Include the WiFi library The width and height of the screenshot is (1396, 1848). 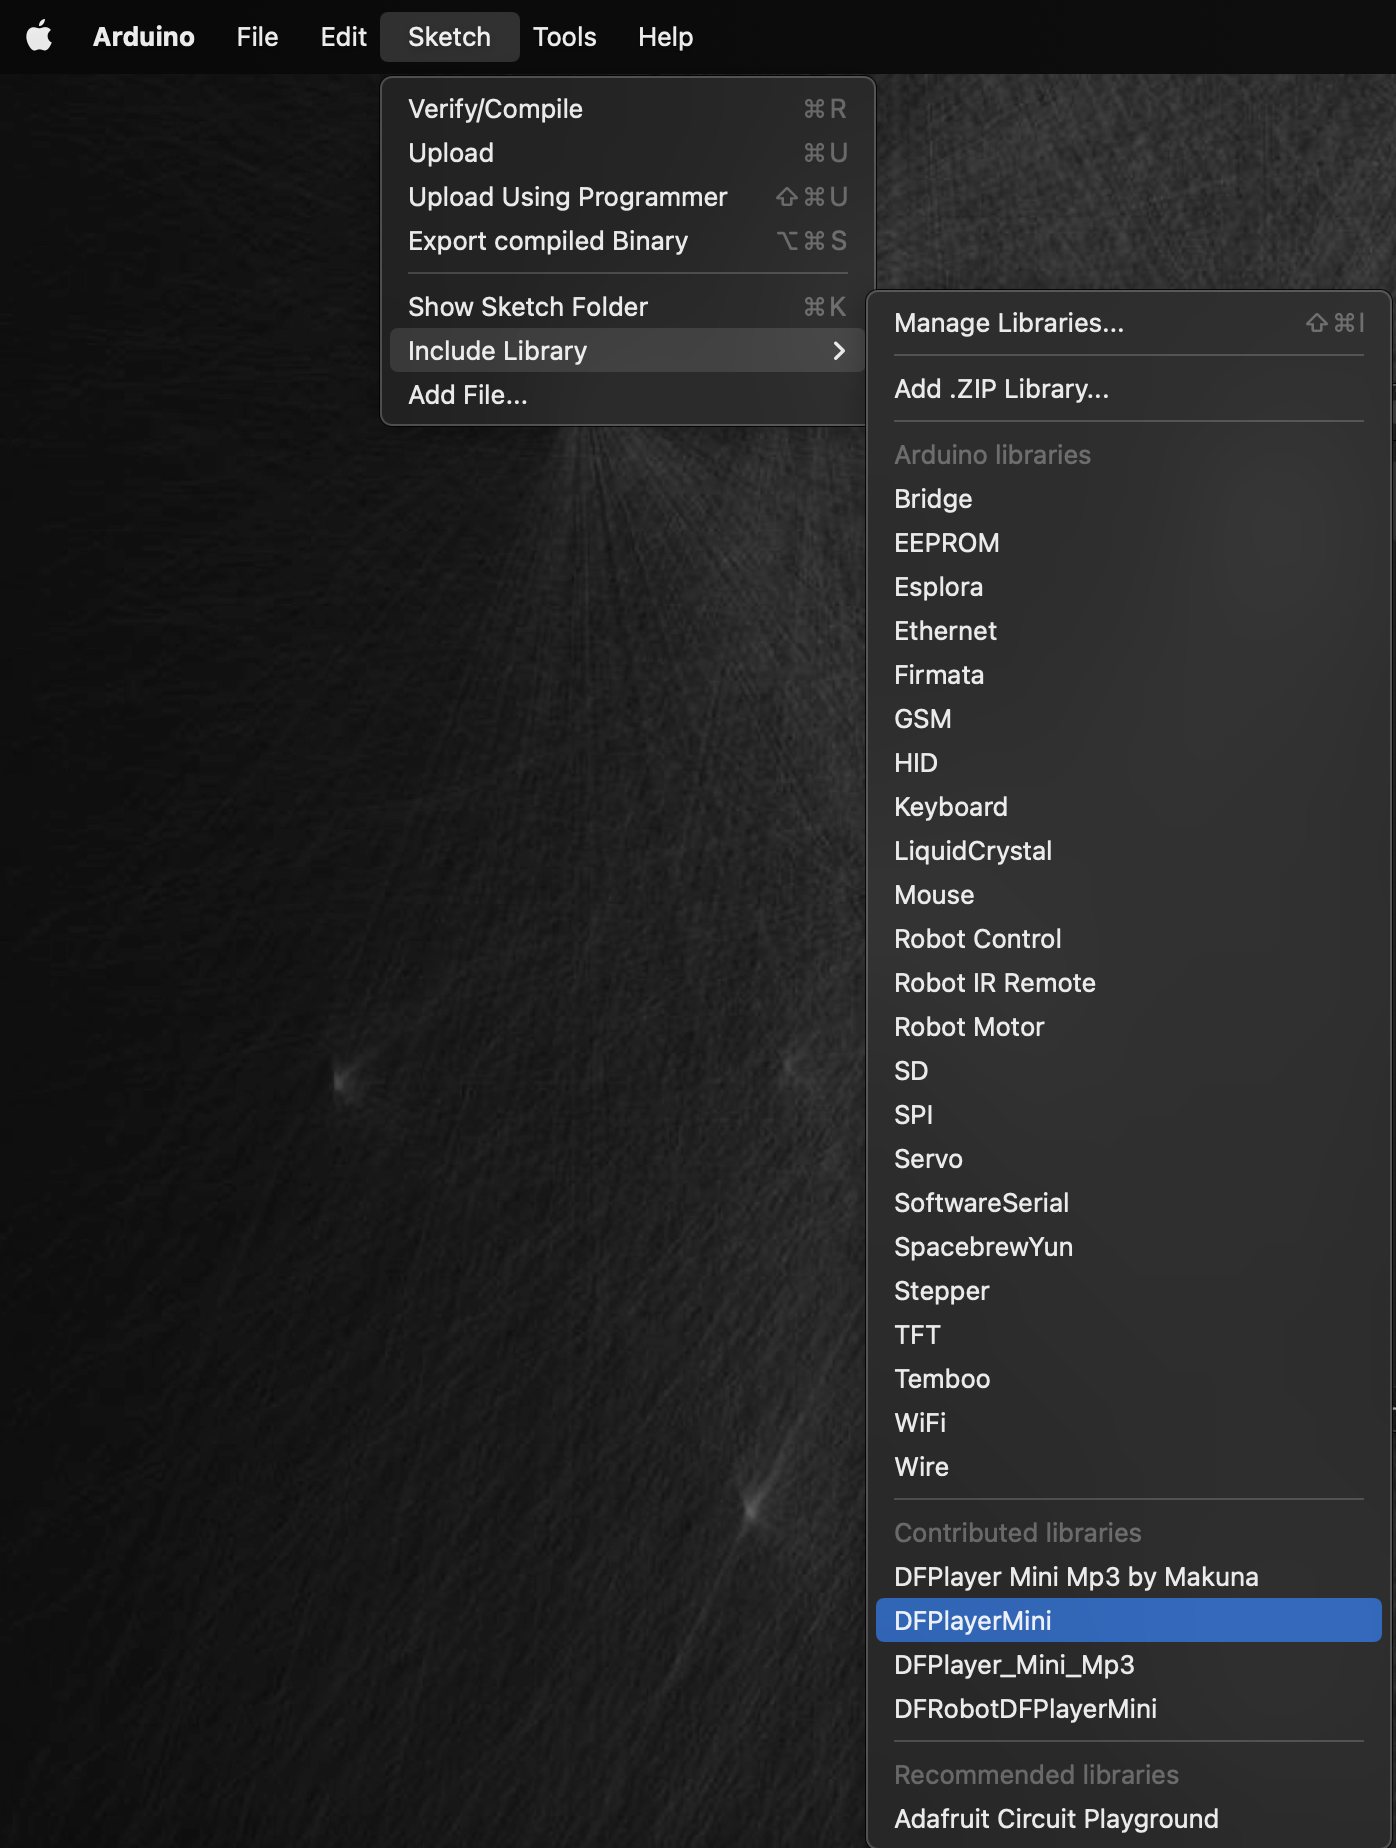tap(1128, 1423)
